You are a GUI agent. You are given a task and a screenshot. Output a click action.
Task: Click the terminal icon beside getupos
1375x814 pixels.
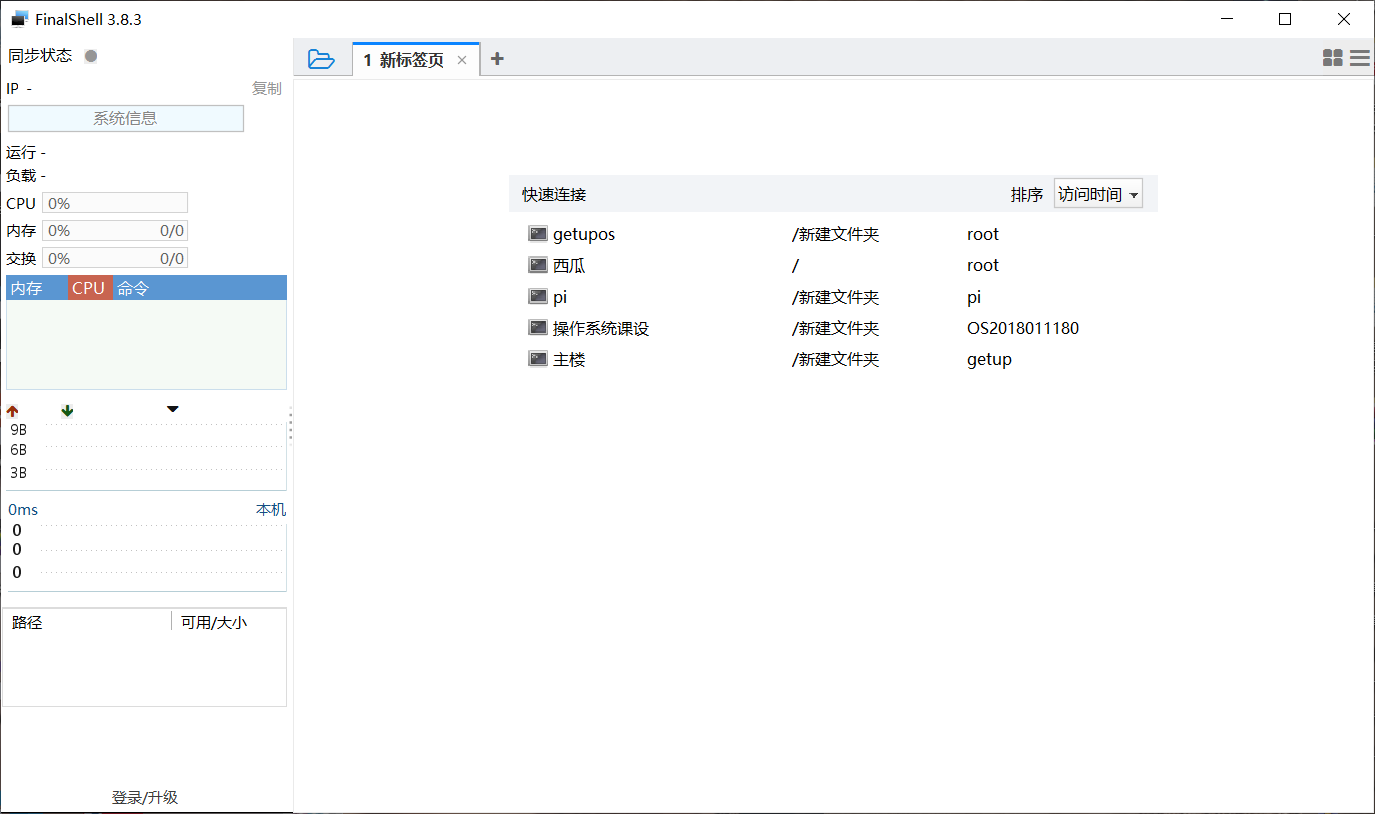point(537,233)
